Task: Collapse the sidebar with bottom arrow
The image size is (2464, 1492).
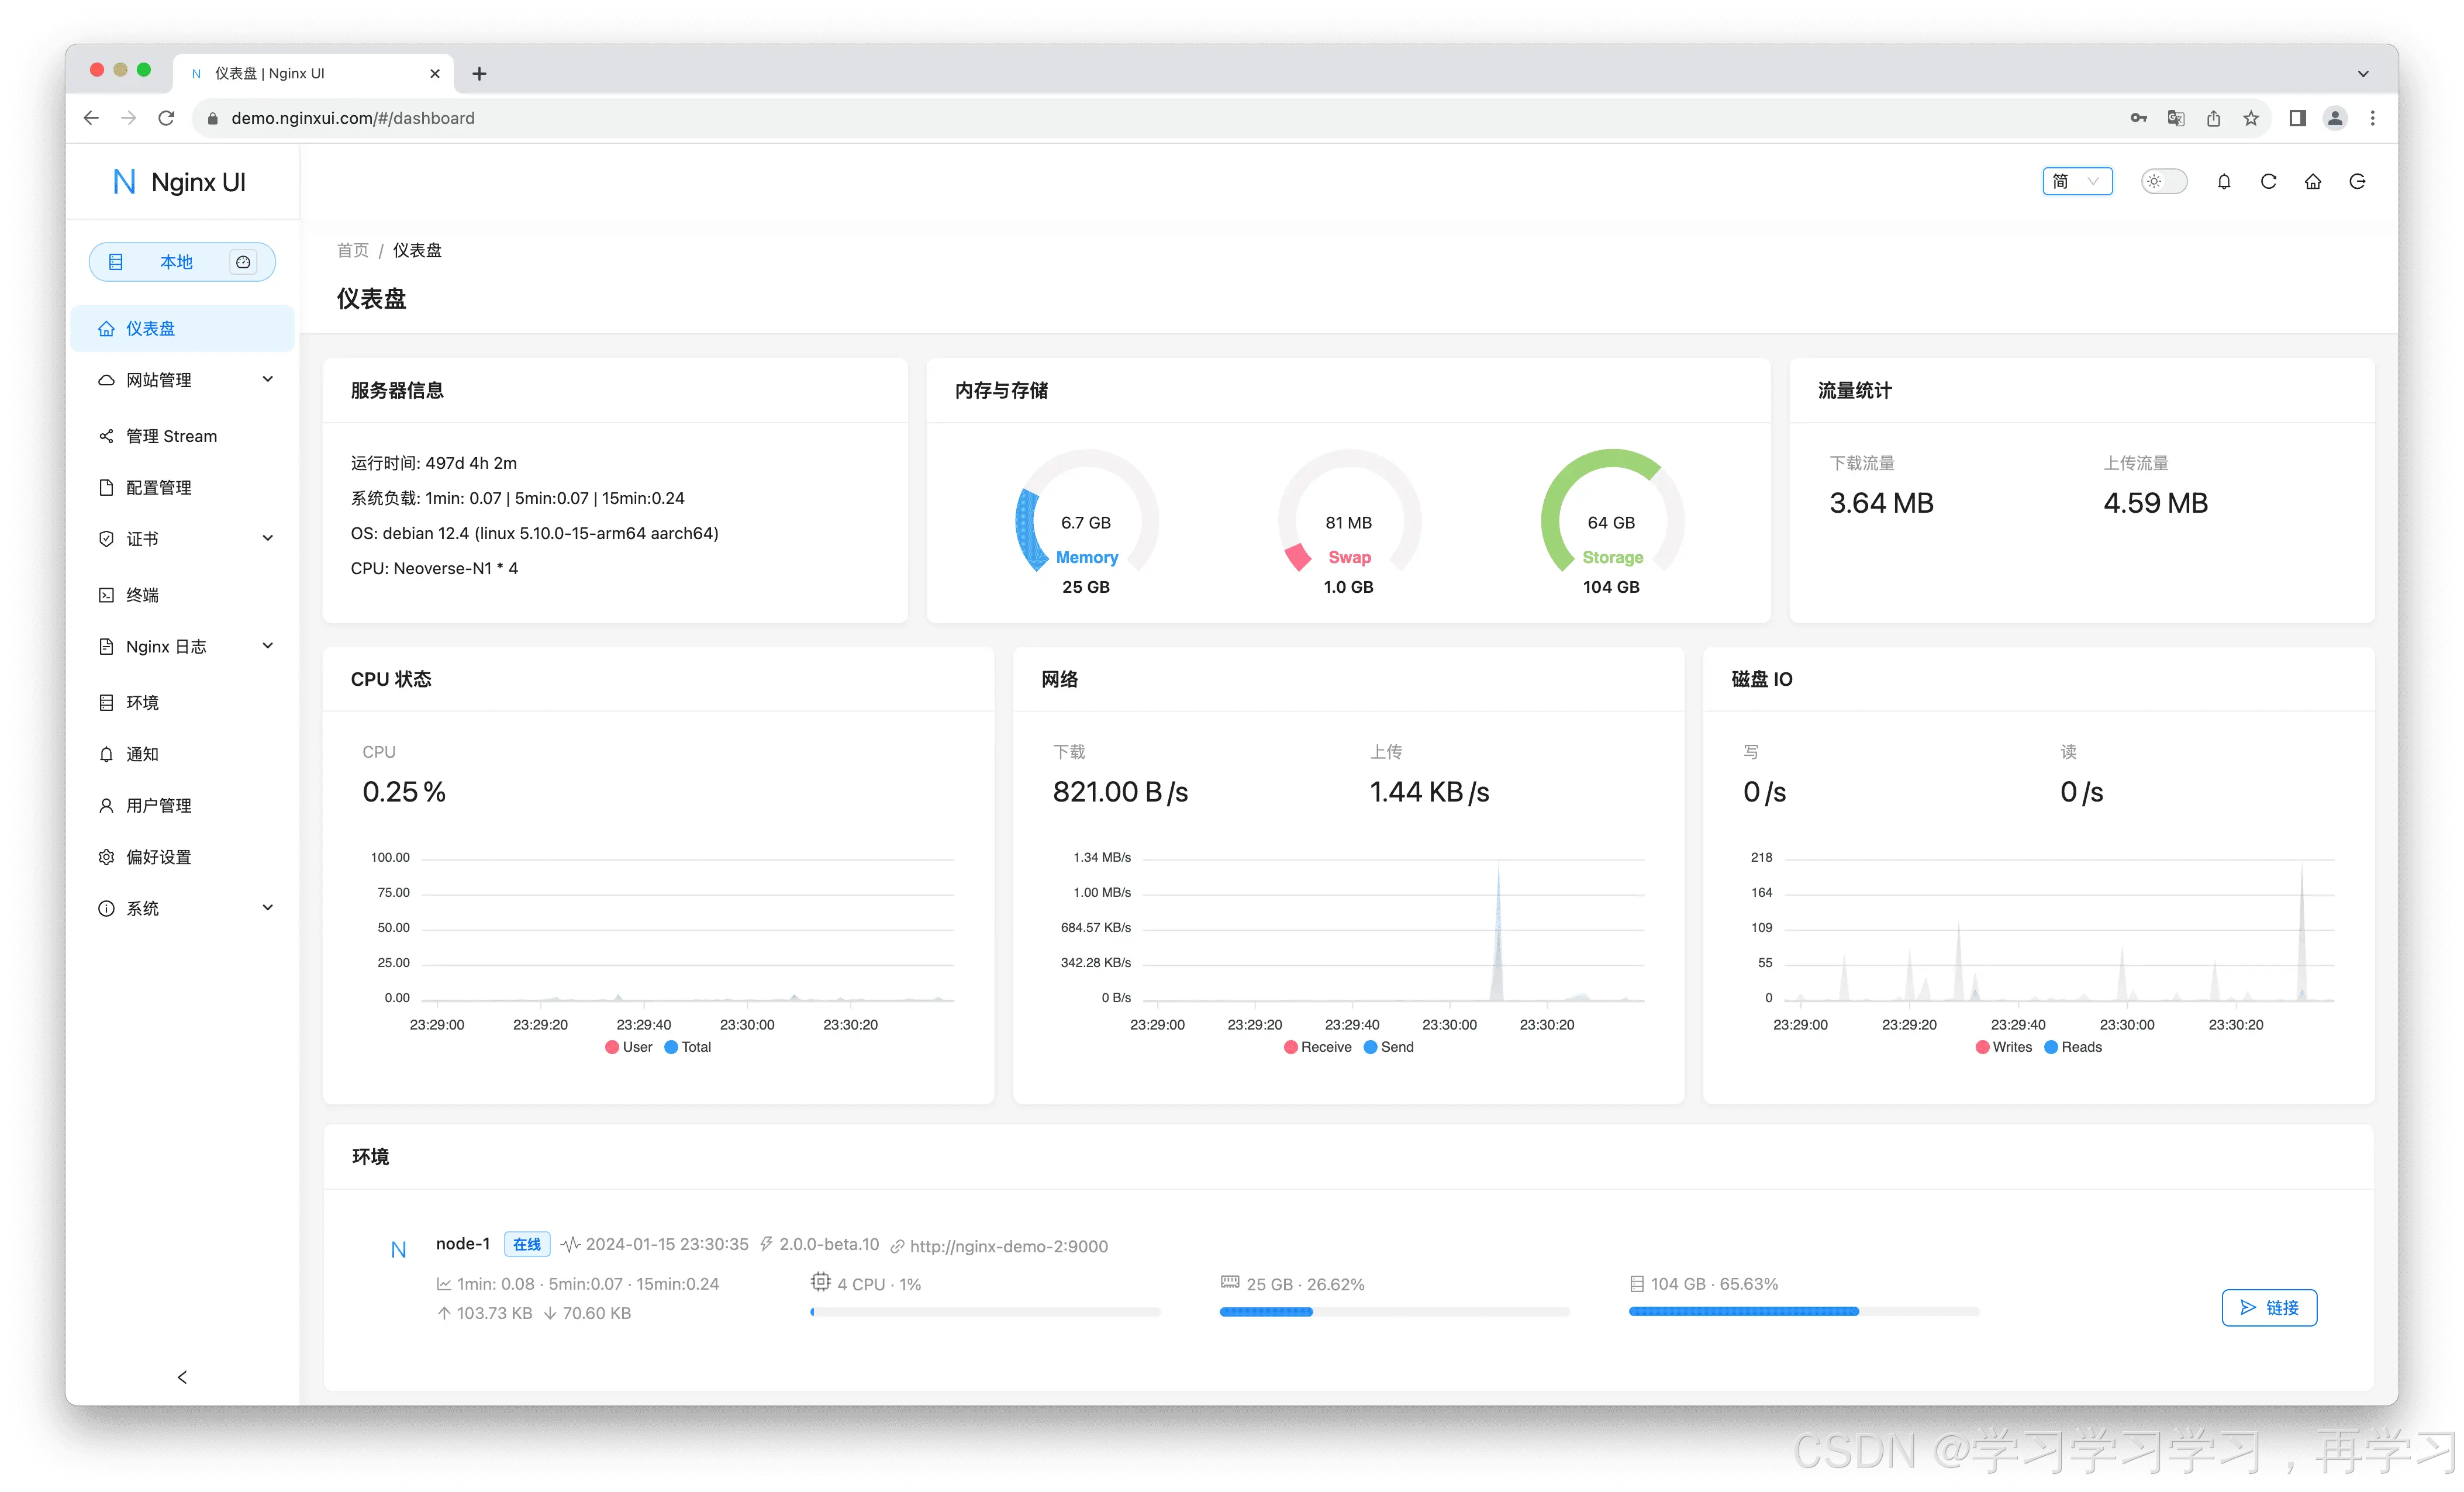Action: click(182, 1377)
